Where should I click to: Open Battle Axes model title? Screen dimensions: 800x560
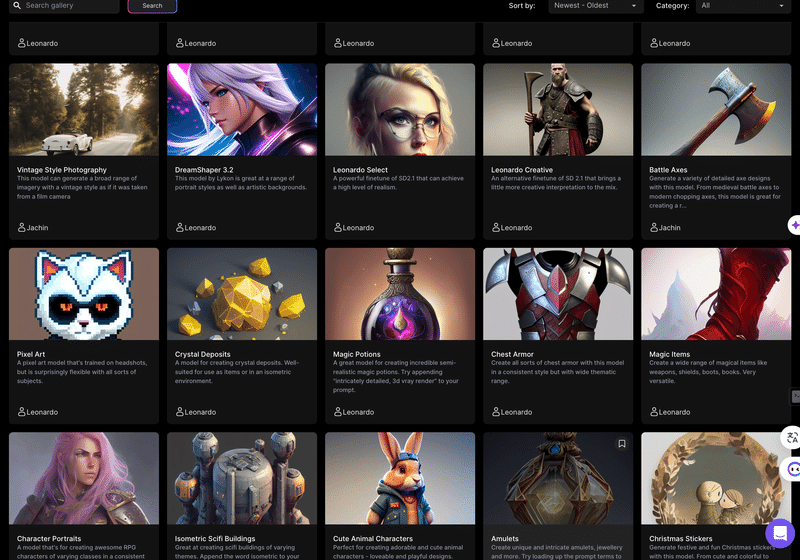668,170
